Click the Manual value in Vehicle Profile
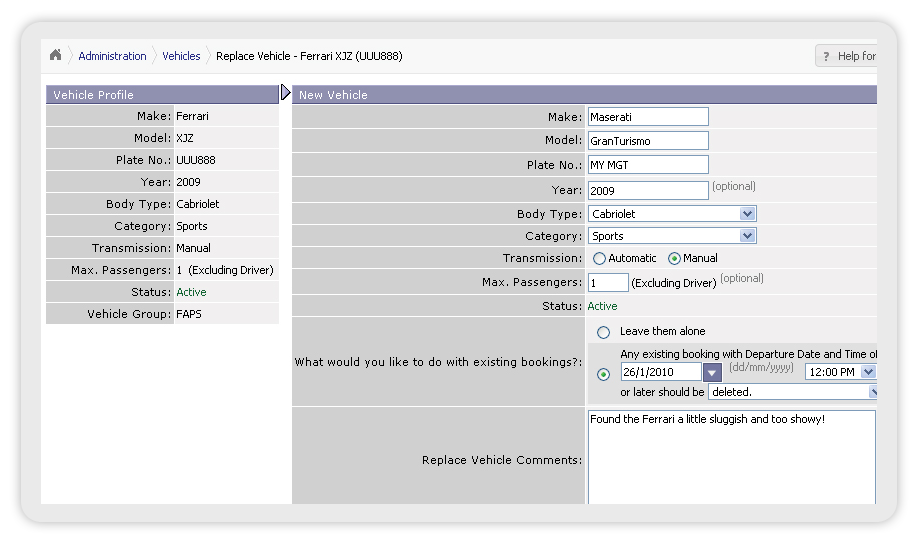The image size is (918, 544). click(x=194, y=248)
